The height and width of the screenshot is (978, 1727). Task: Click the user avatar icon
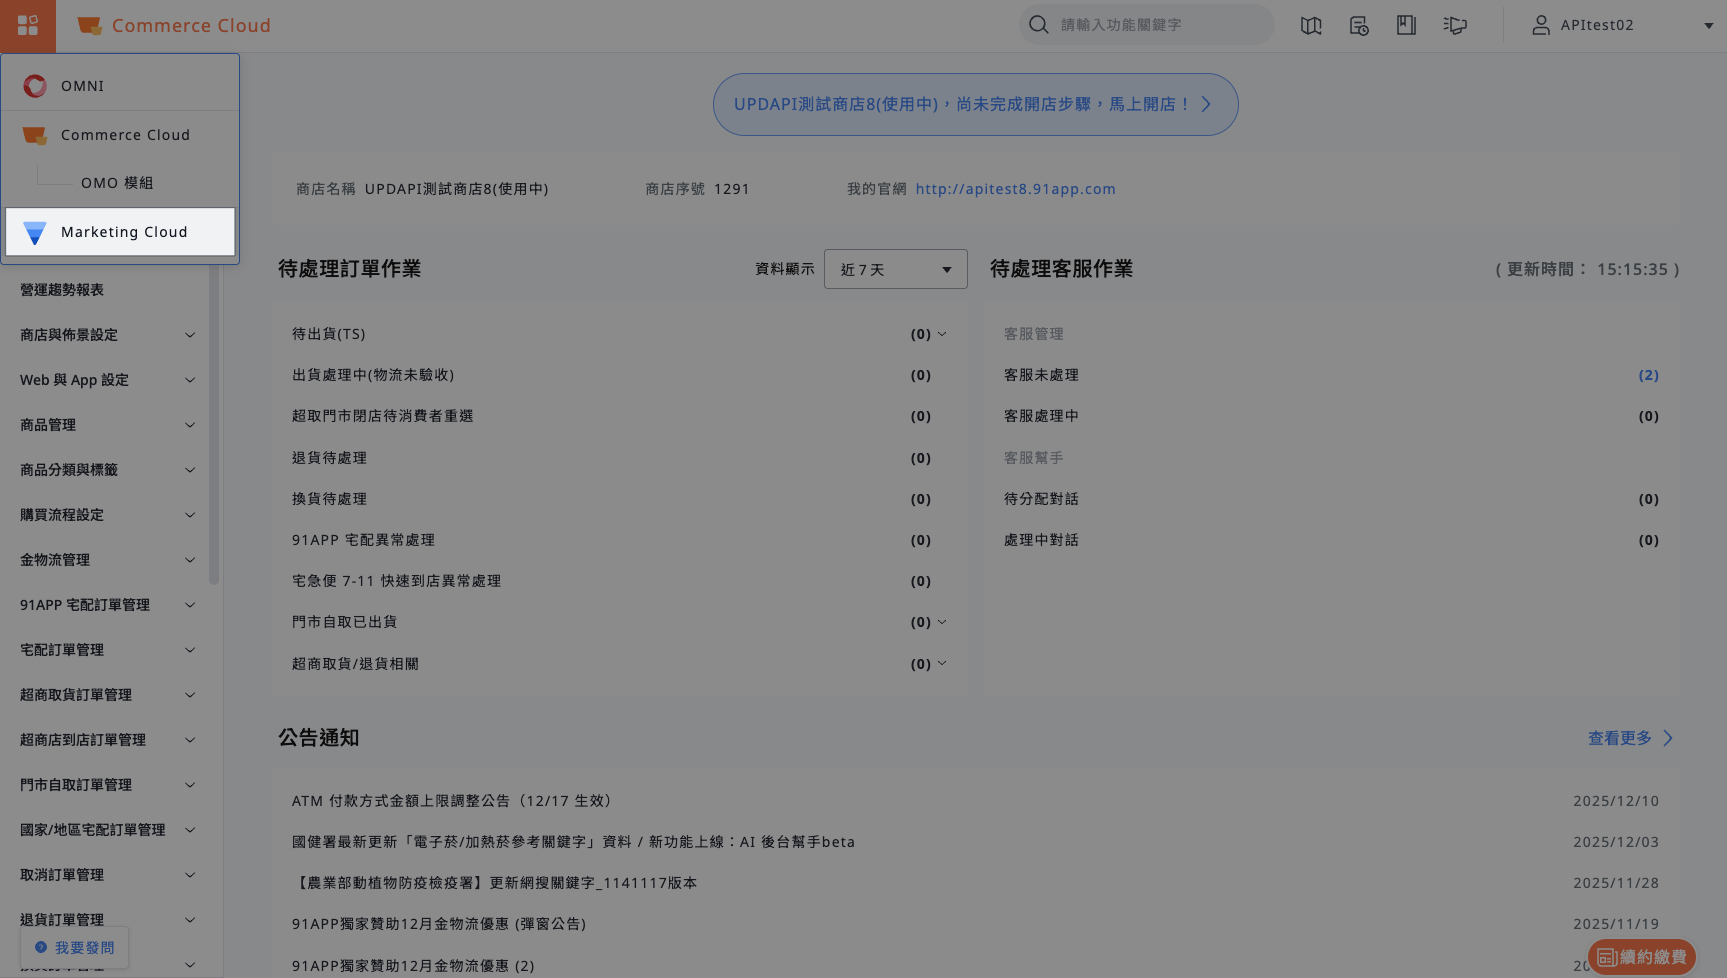[x=1541, y=25]
